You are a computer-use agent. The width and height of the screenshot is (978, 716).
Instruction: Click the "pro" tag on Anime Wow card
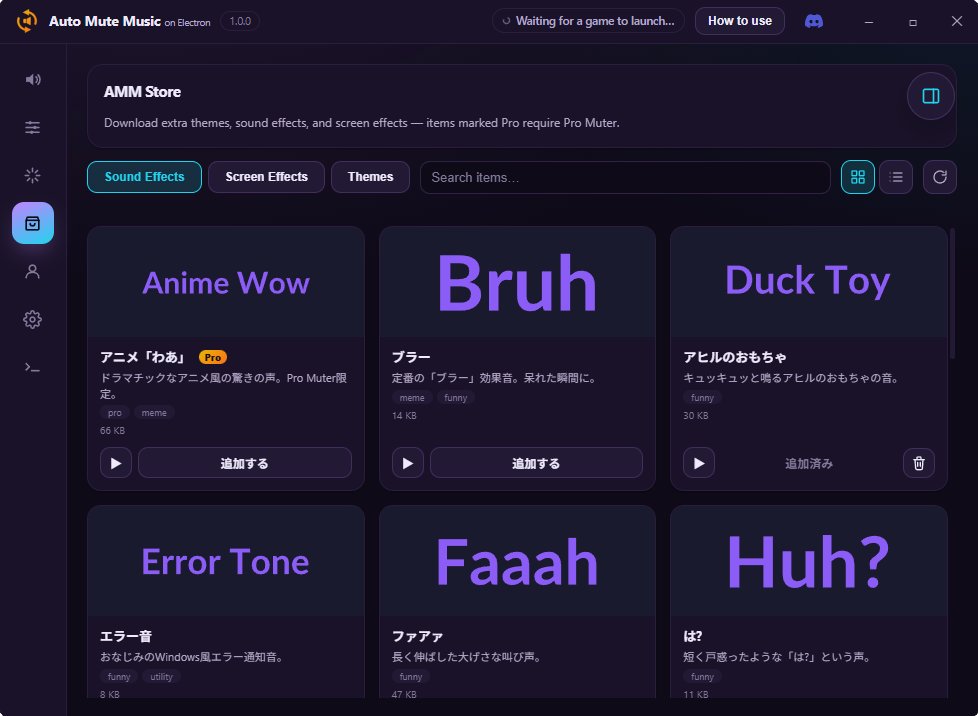click(115, 413)
